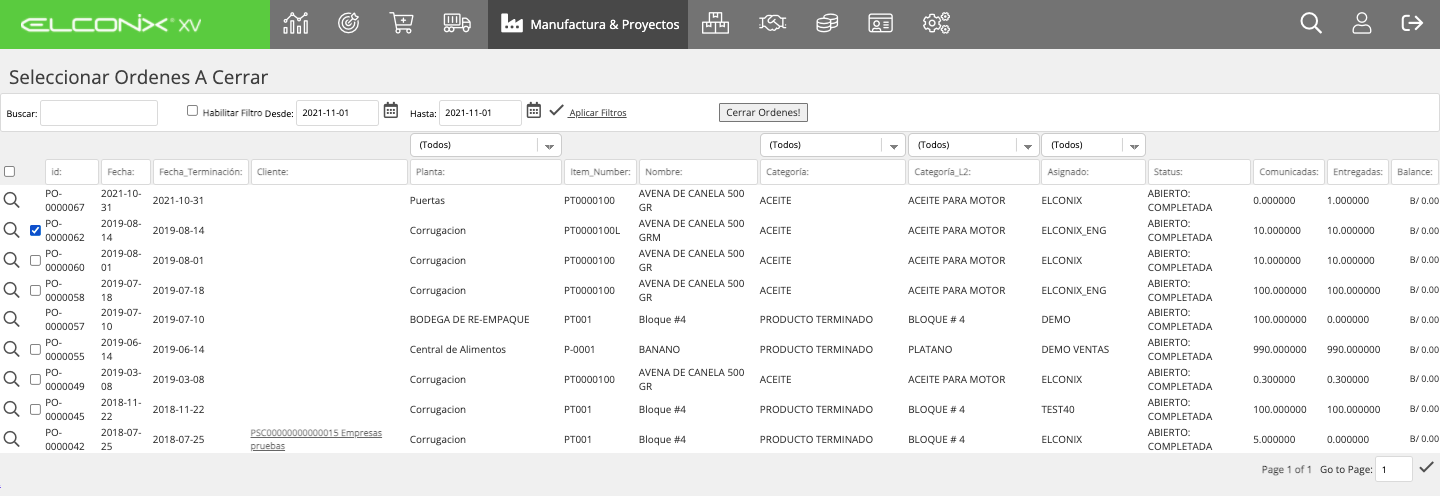Screen dimensions: 1440x496
Task: Click the Go to Page number field
Action: (x=1394, y=468)
